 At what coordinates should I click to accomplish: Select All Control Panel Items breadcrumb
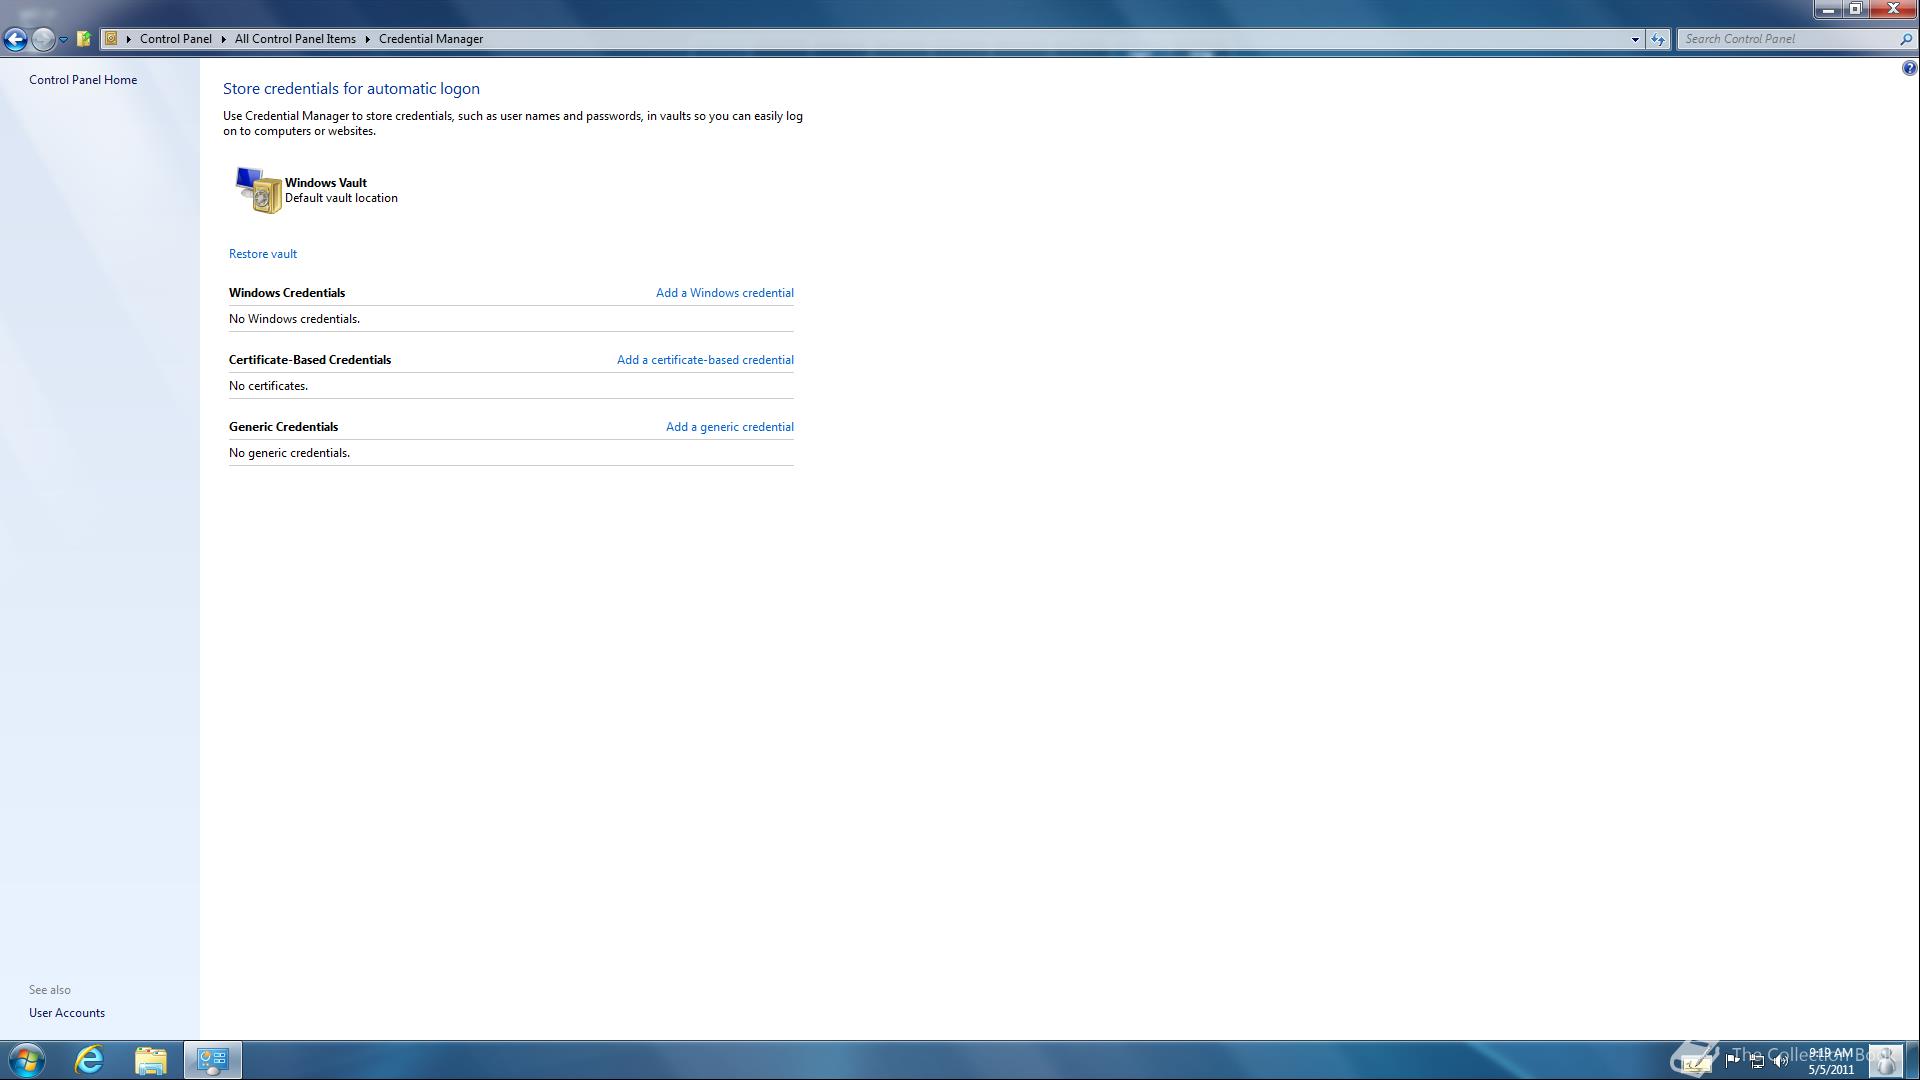pyautogui.click(x=295, y=39)
